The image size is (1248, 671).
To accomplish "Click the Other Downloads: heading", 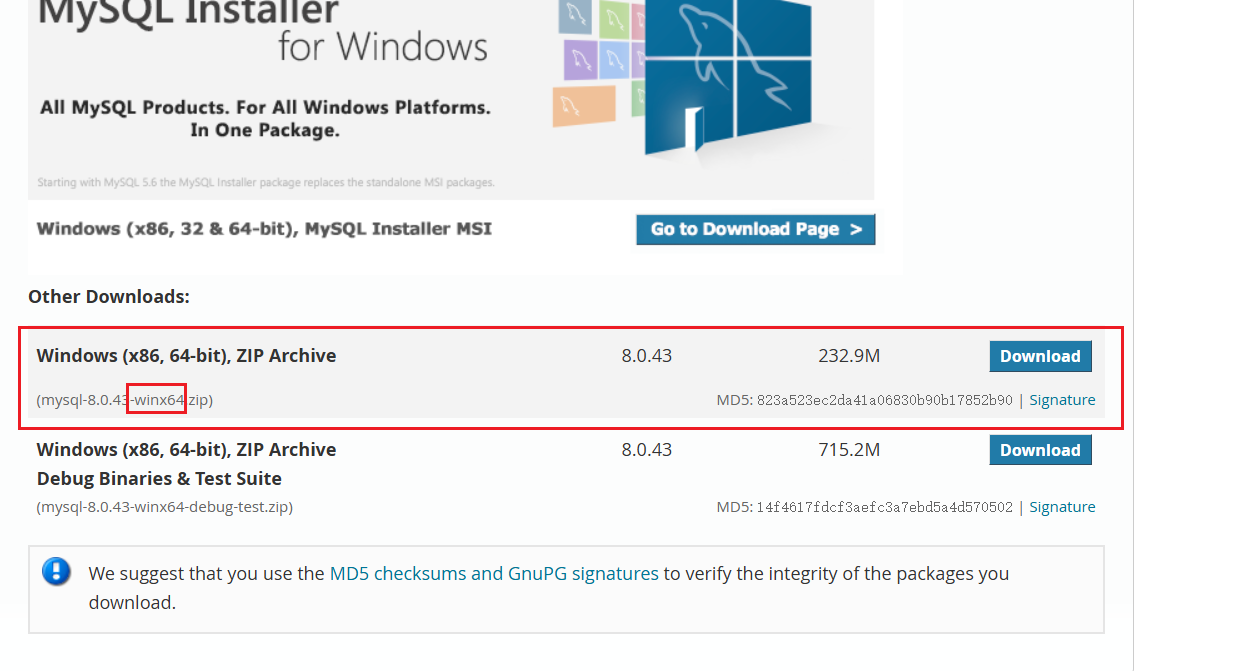I will (109, 297).
